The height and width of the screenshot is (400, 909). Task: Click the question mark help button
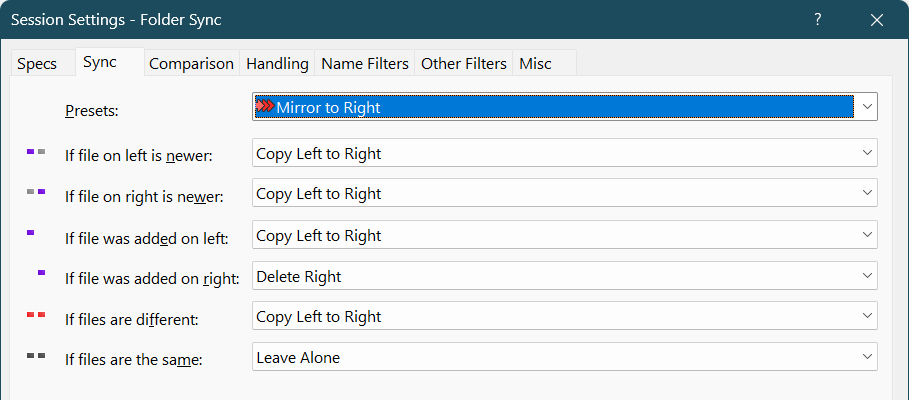coord(817,19)
